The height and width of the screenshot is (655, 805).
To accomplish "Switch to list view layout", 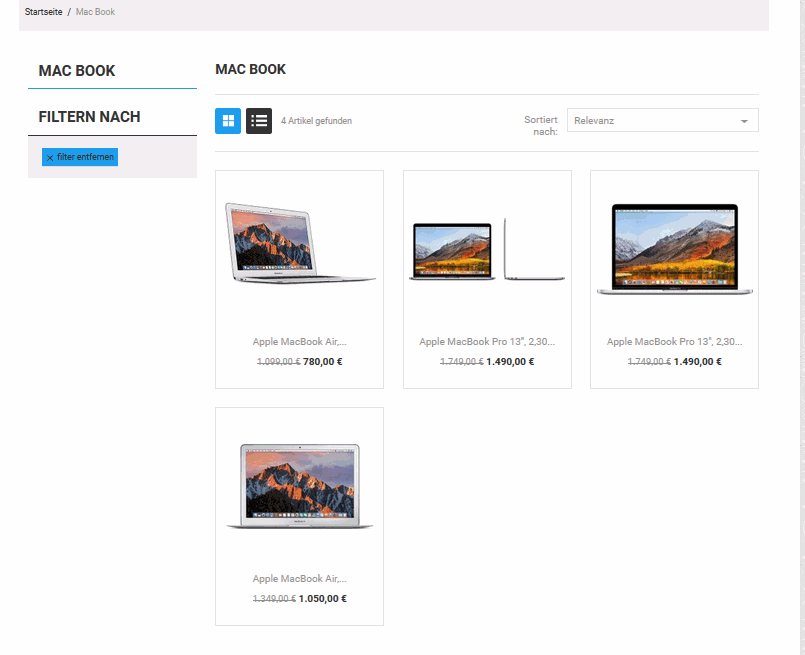I will (259, 121).
